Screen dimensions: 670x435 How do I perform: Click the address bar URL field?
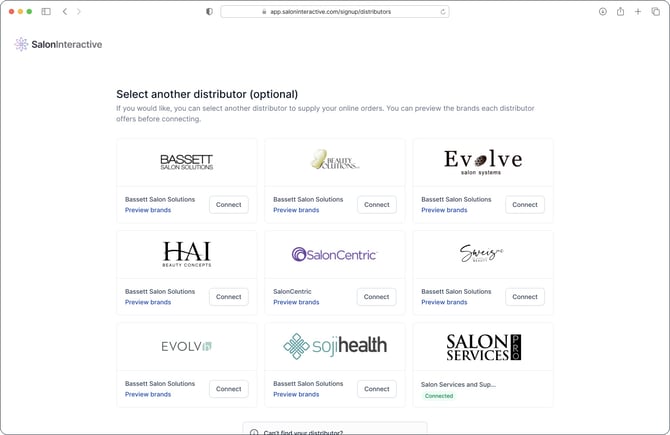[x=335, y=12]
